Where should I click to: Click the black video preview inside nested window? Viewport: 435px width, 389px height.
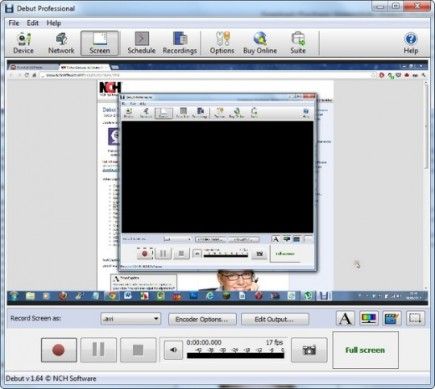[x=217, y=177]
